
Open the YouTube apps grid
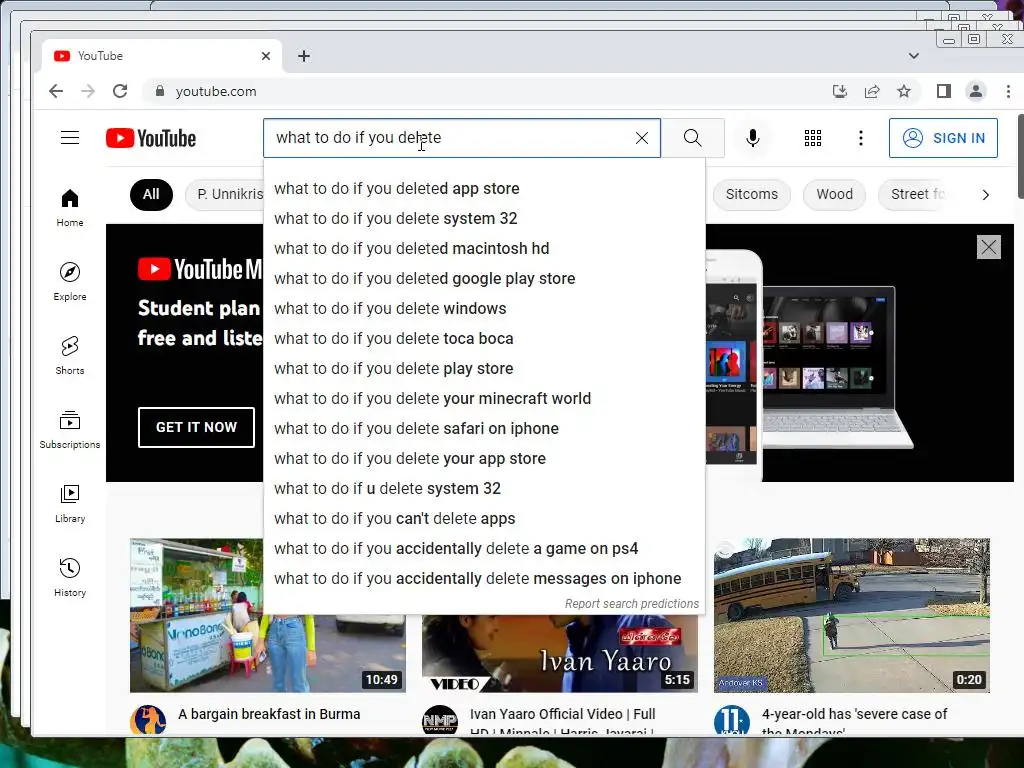[x=813, y=138]
